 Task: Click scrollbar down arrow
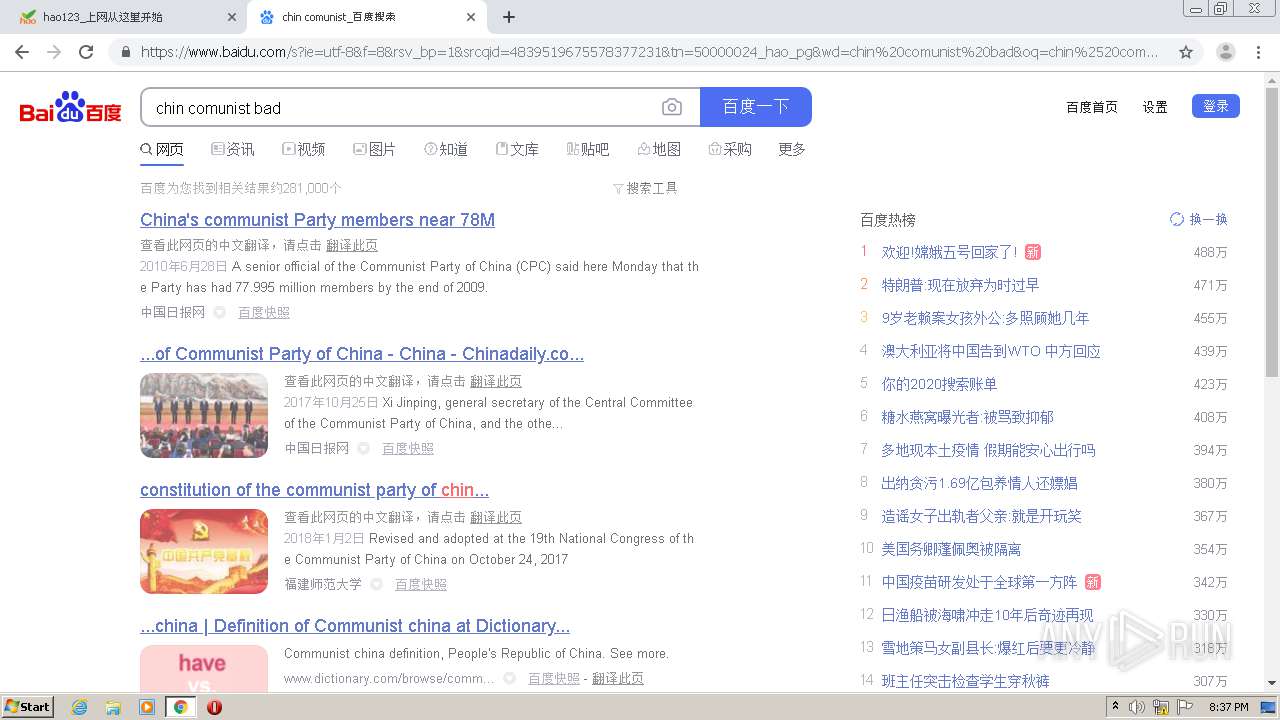tap(1272, 684)
